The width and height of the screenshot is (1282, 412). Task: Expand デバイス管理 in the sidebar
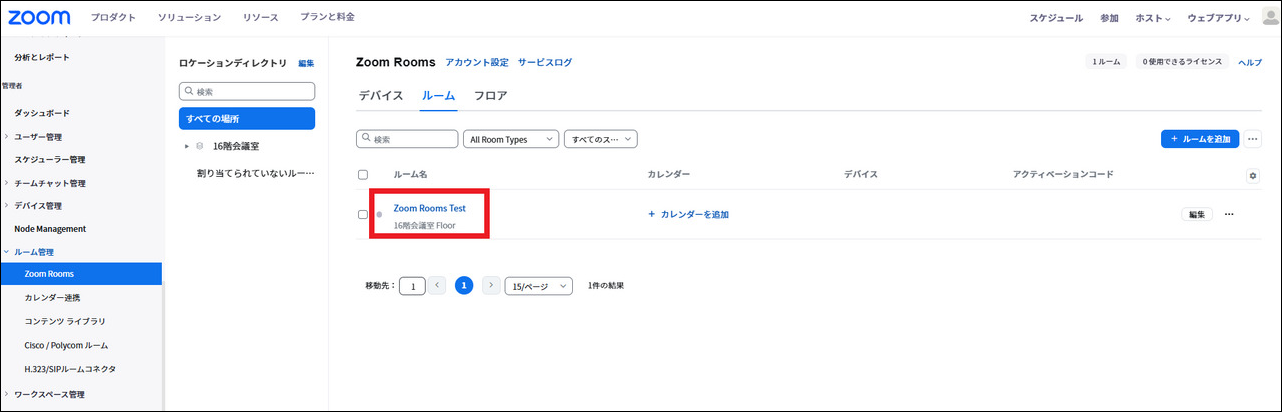point(6,206)
